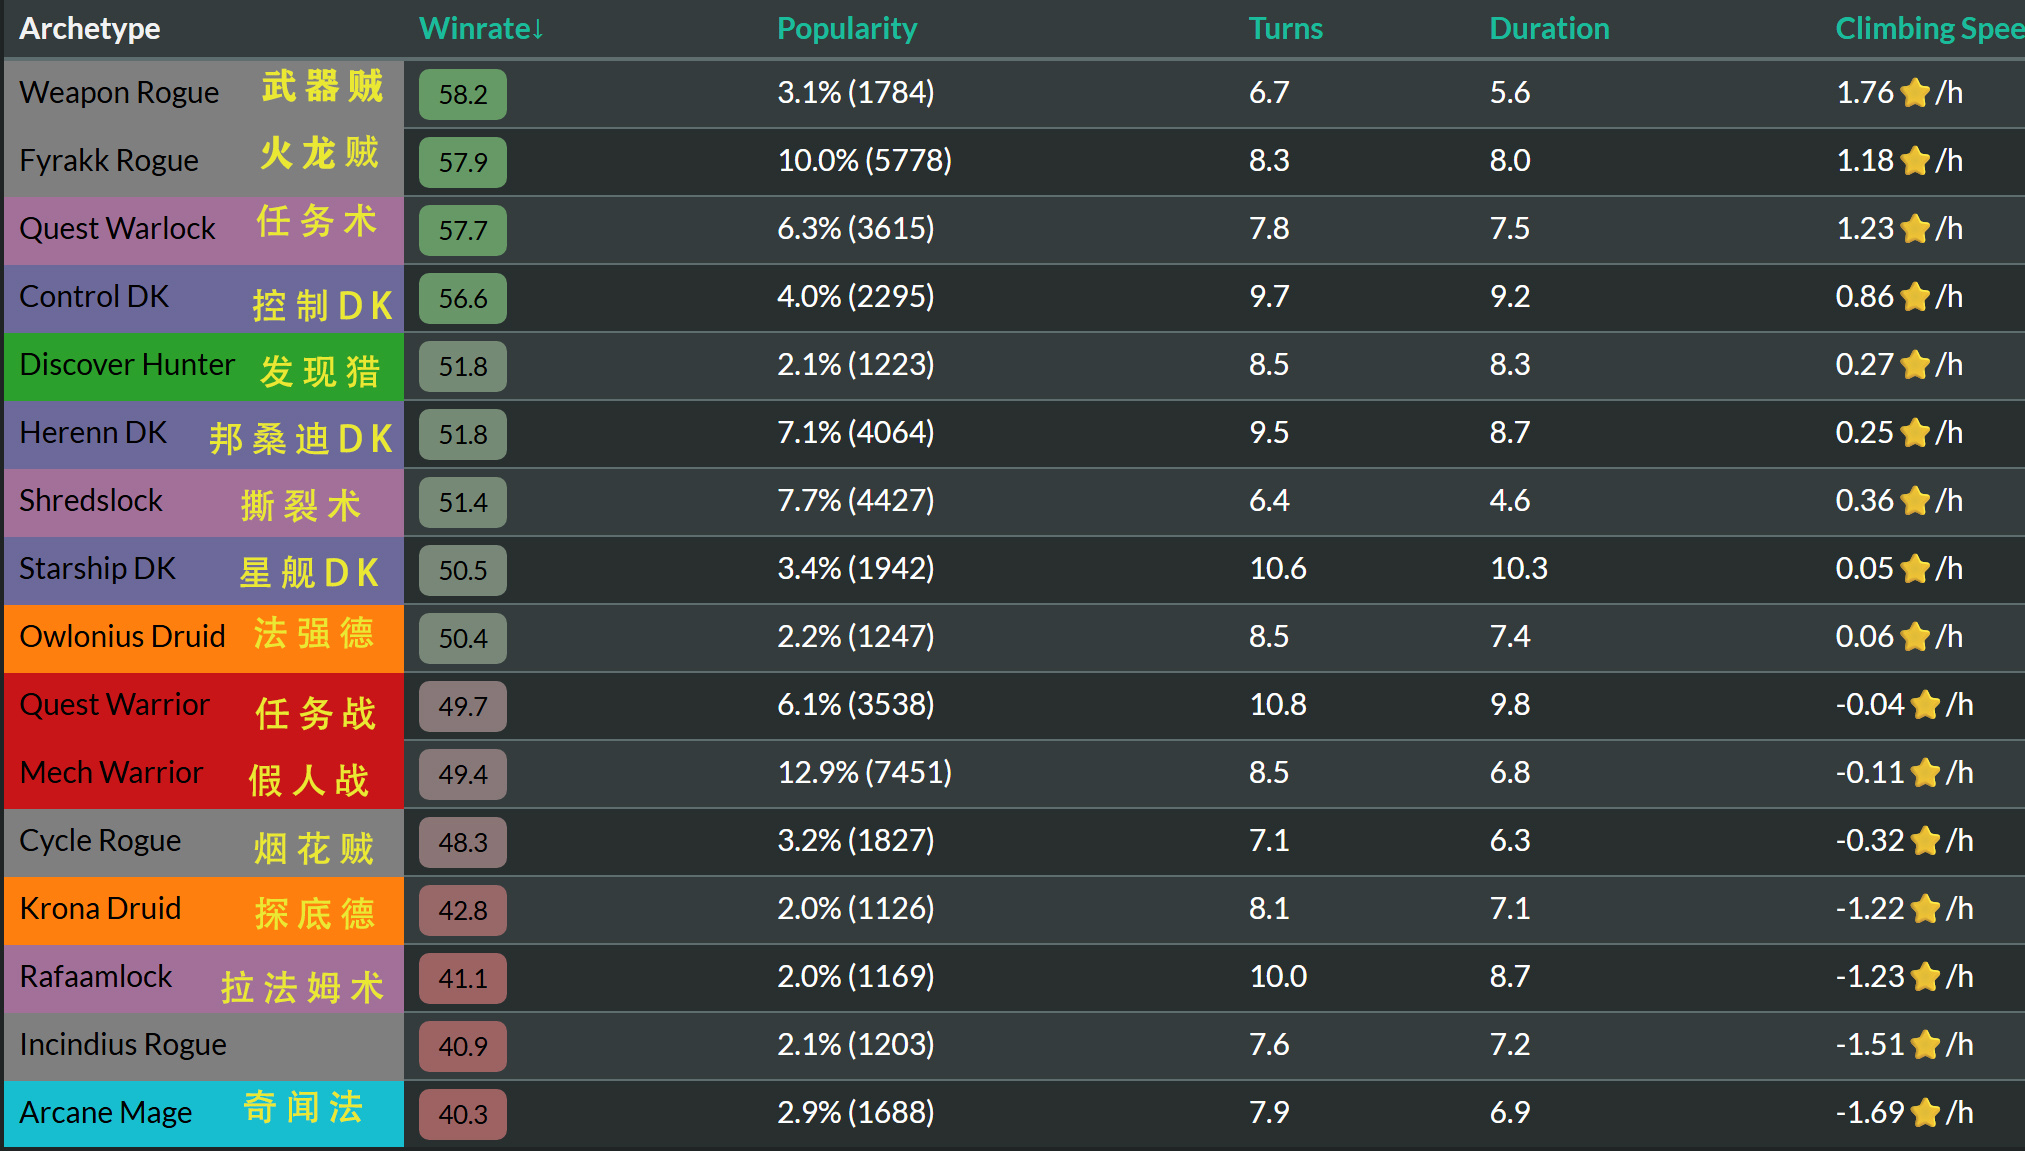Viewport: 2025px width, 1151px height.
Task: Open the Starship DK archetype link
Action: tap(97, 569)
